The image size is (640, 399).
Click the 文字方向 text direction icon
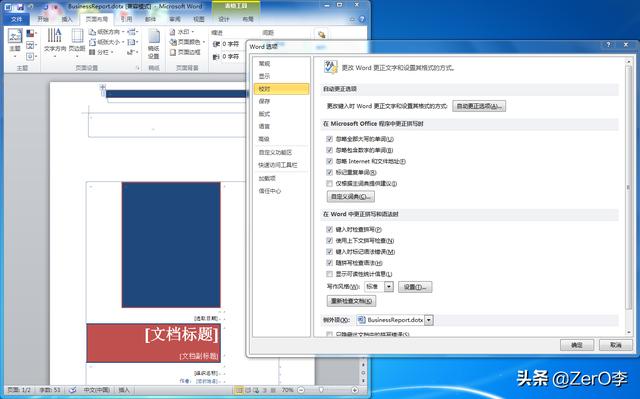pyautogui.click(x=55, y=41)
